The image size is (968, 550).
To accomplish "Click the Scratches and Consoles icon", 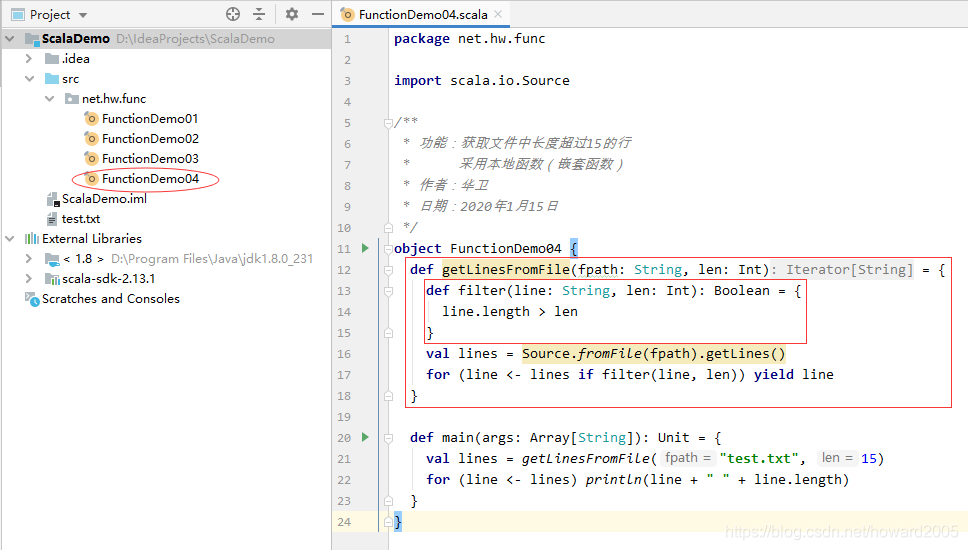I will [x=31, y=299].
